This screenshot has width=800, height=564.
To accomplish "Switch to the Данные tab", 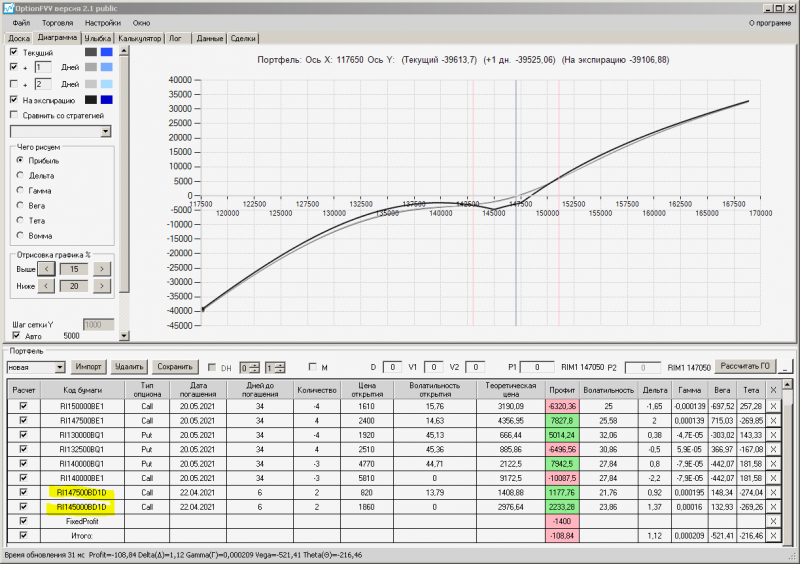I will pyautogui.click(x=210, y=38).
